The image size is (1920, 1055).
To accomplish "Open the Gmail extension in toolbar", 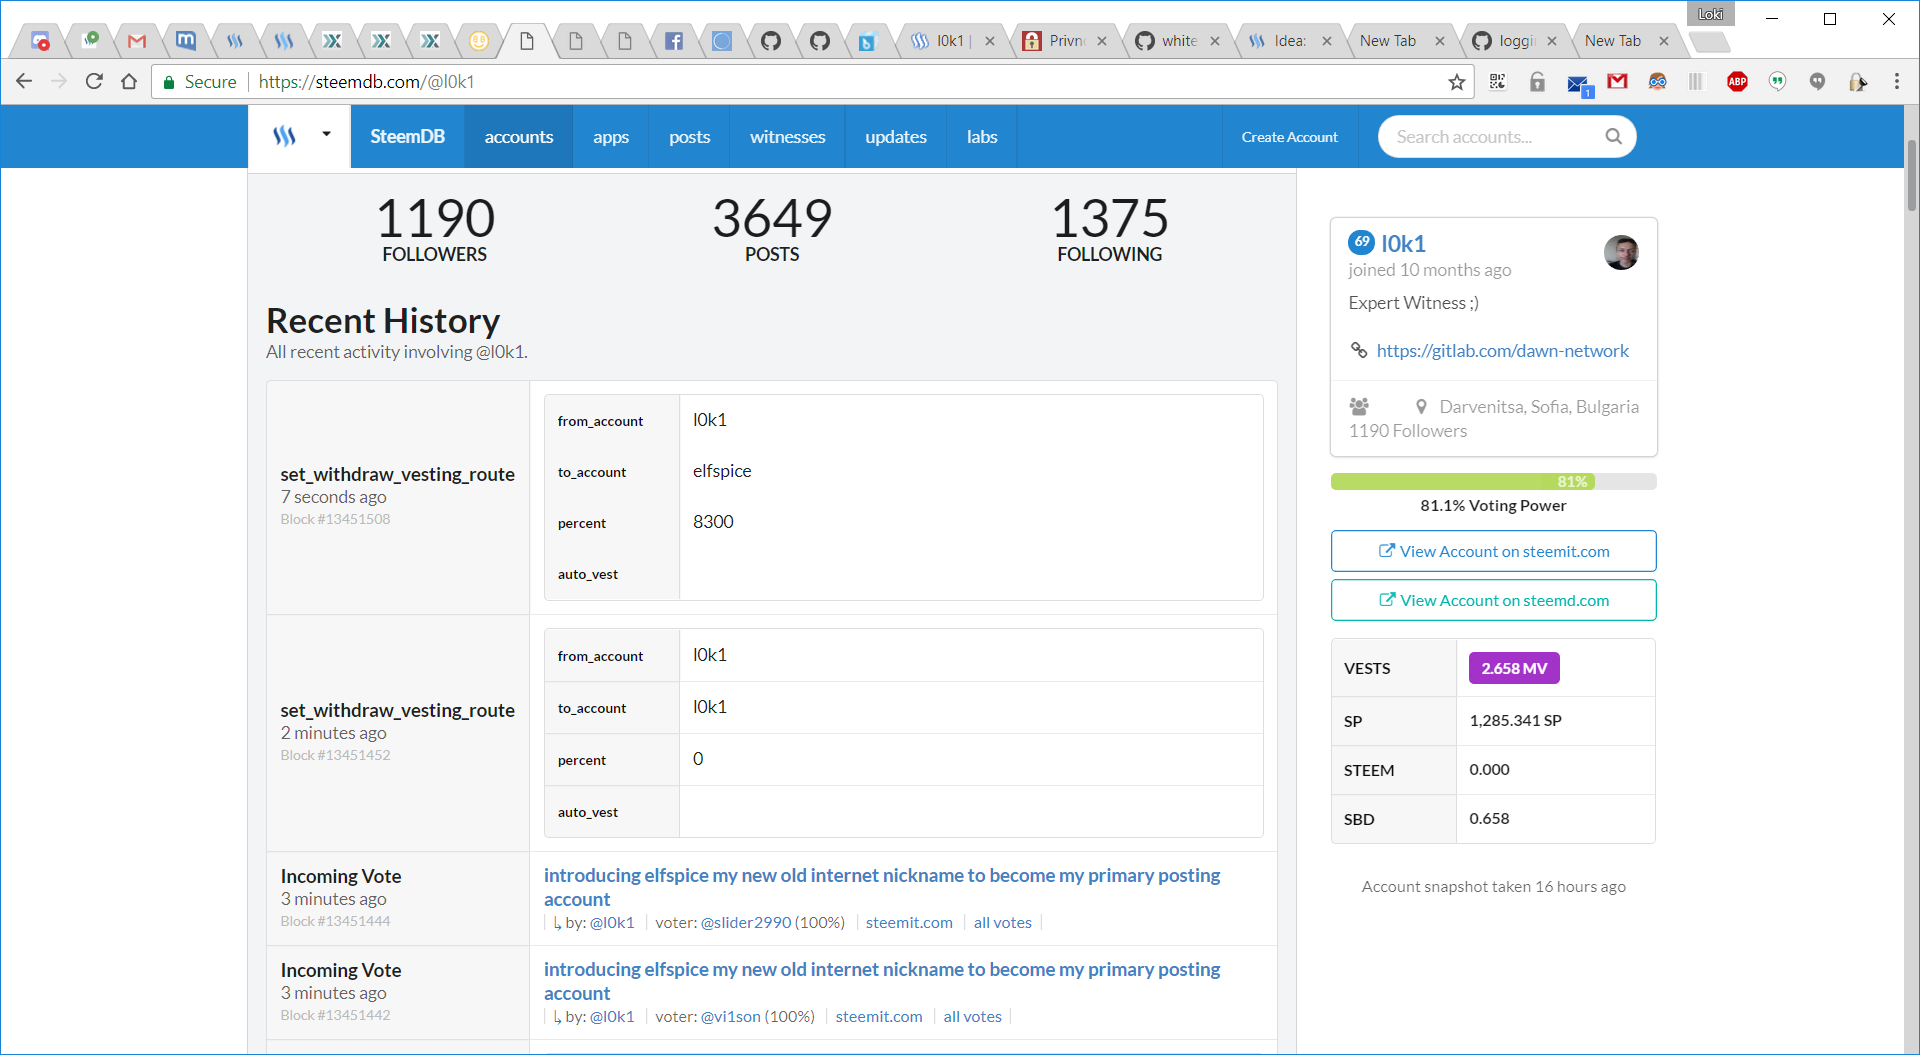I will click(x=1617, y=82).
